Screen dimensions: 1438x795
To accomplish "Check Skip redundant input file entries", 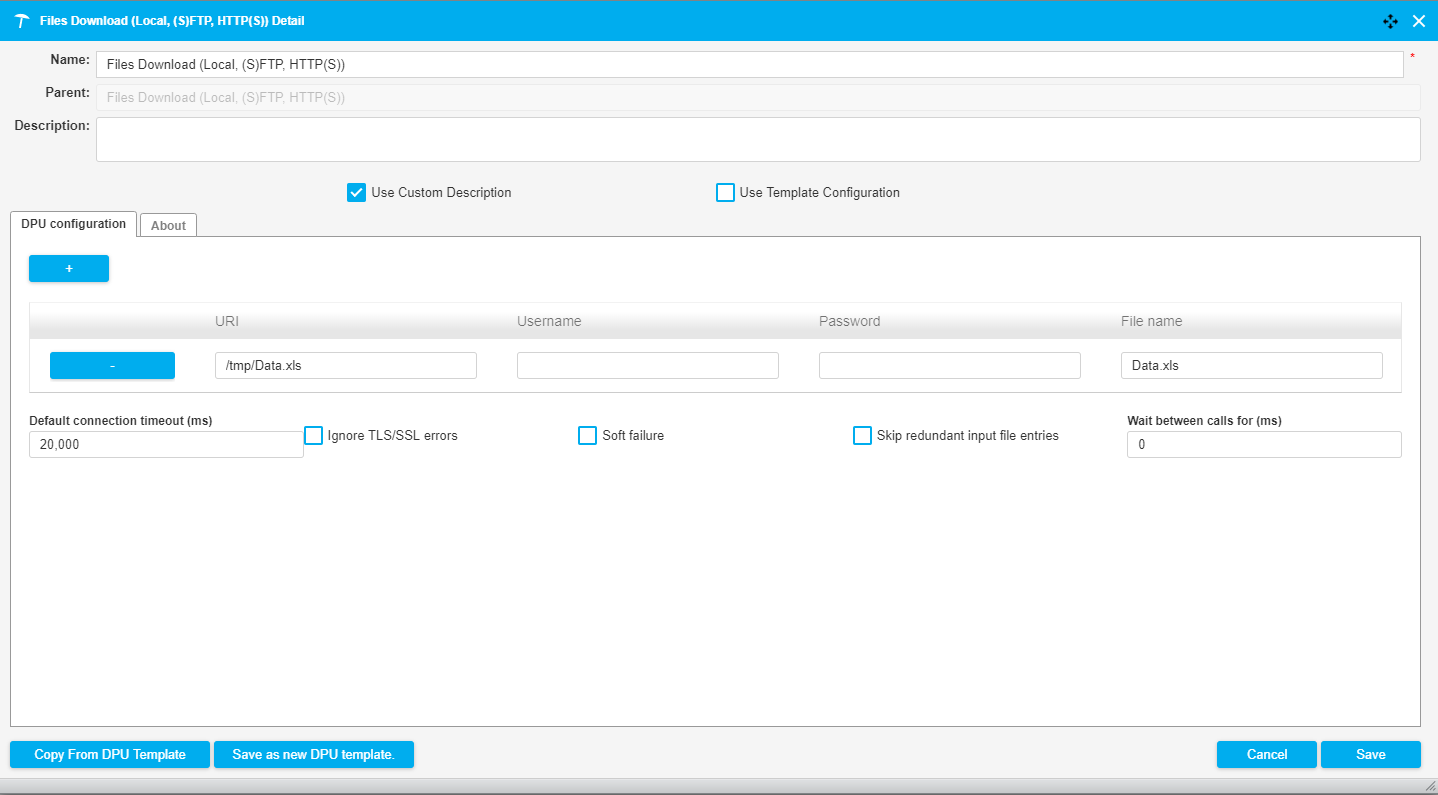I will tap(862, 436).
